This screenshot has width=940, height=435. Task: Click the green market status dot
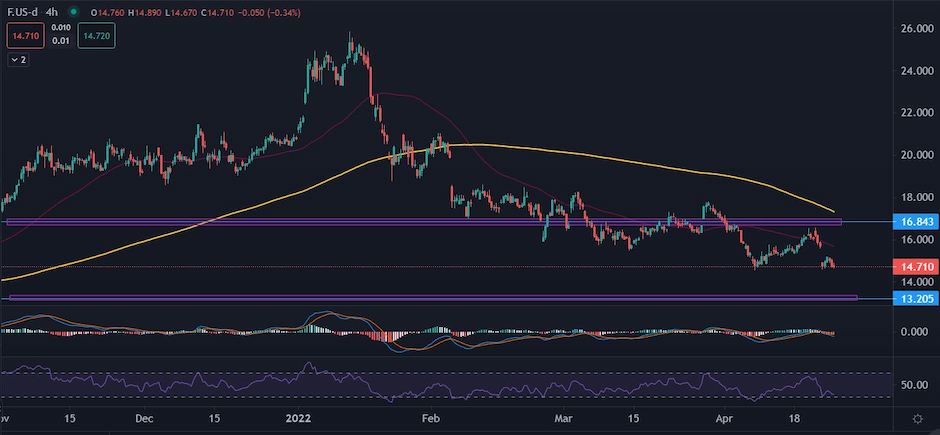[74, 12]
